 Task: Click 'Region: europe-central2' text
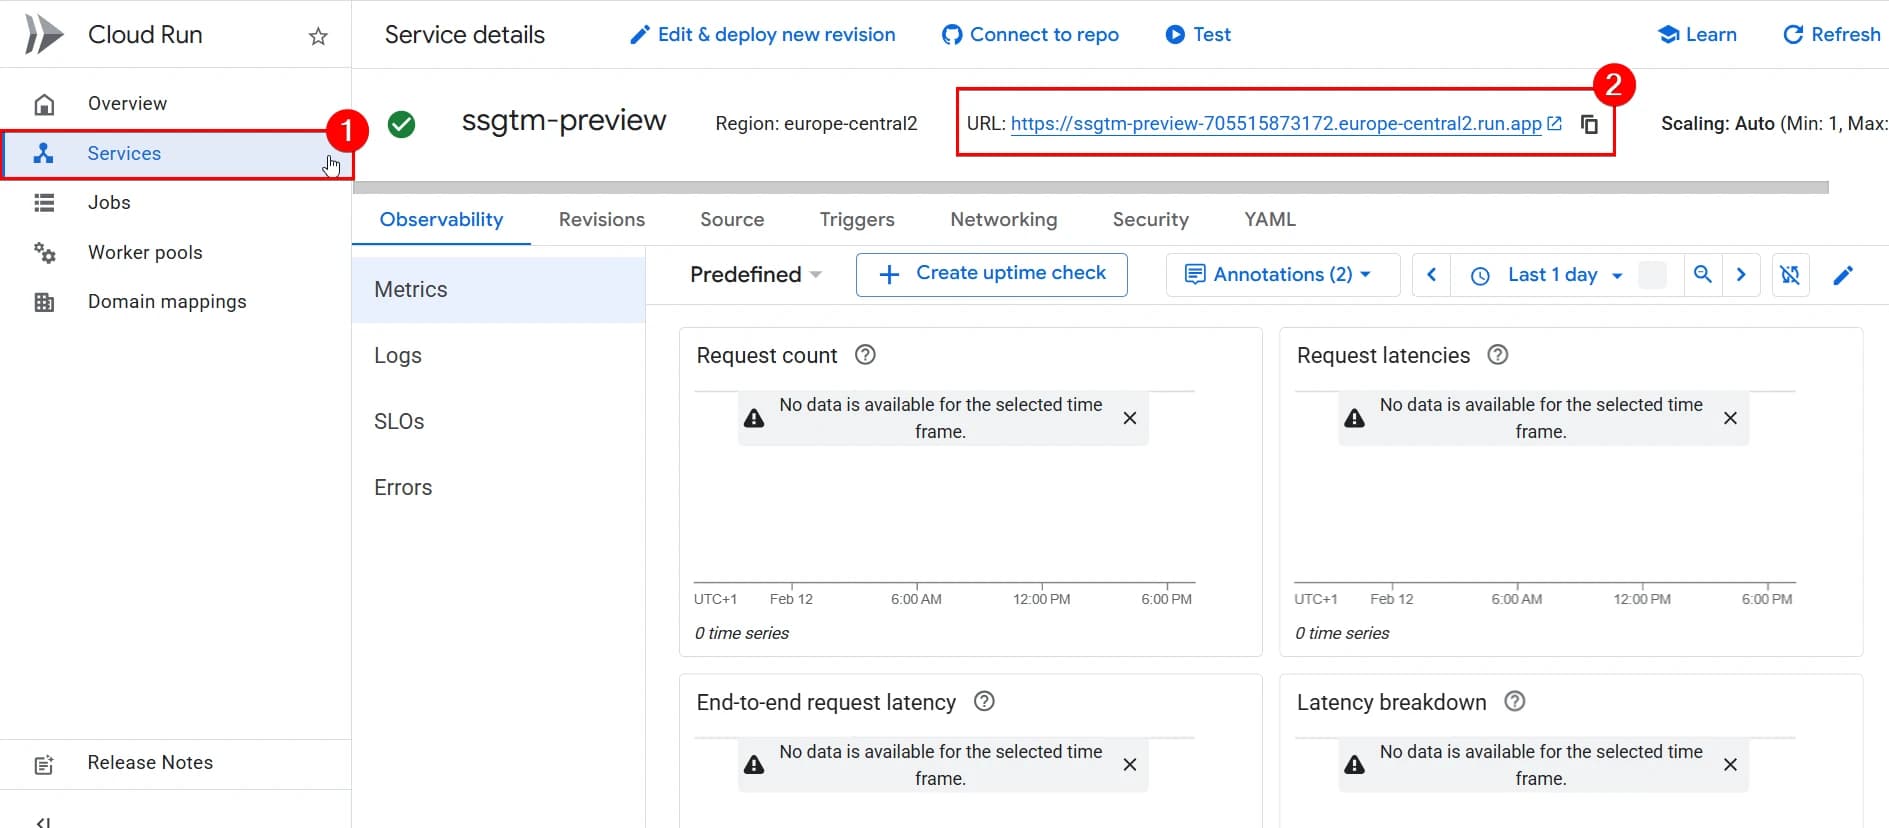pos(816,124)
